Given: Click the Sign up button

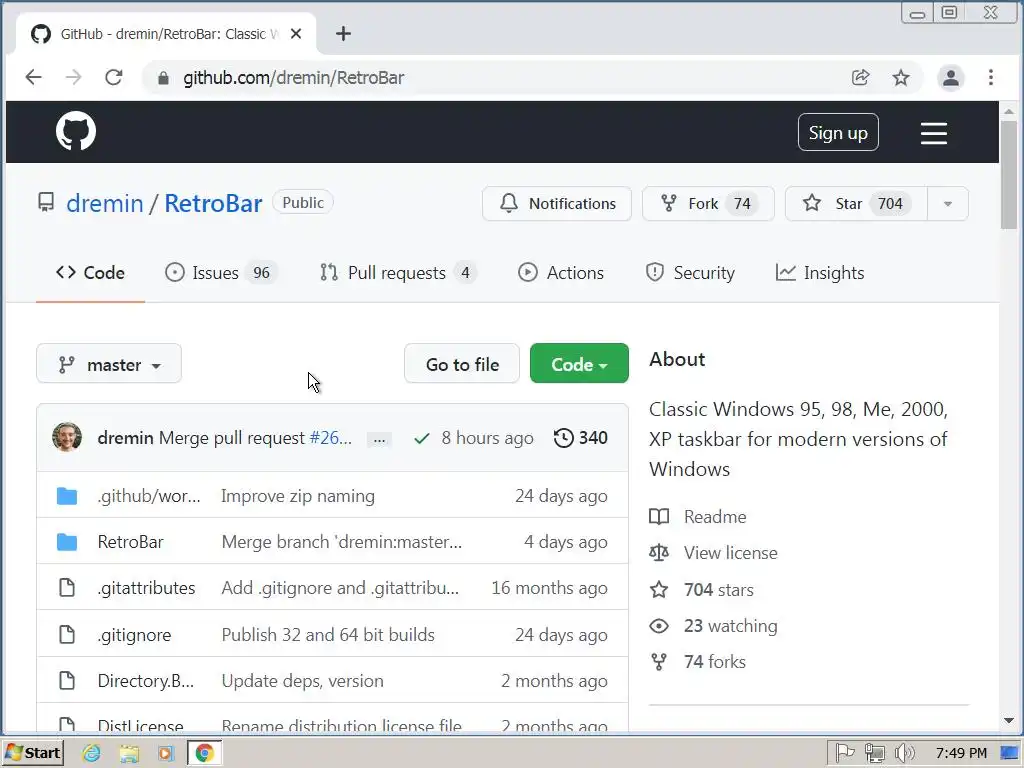Looking at the screenshot, I should 838,133.
